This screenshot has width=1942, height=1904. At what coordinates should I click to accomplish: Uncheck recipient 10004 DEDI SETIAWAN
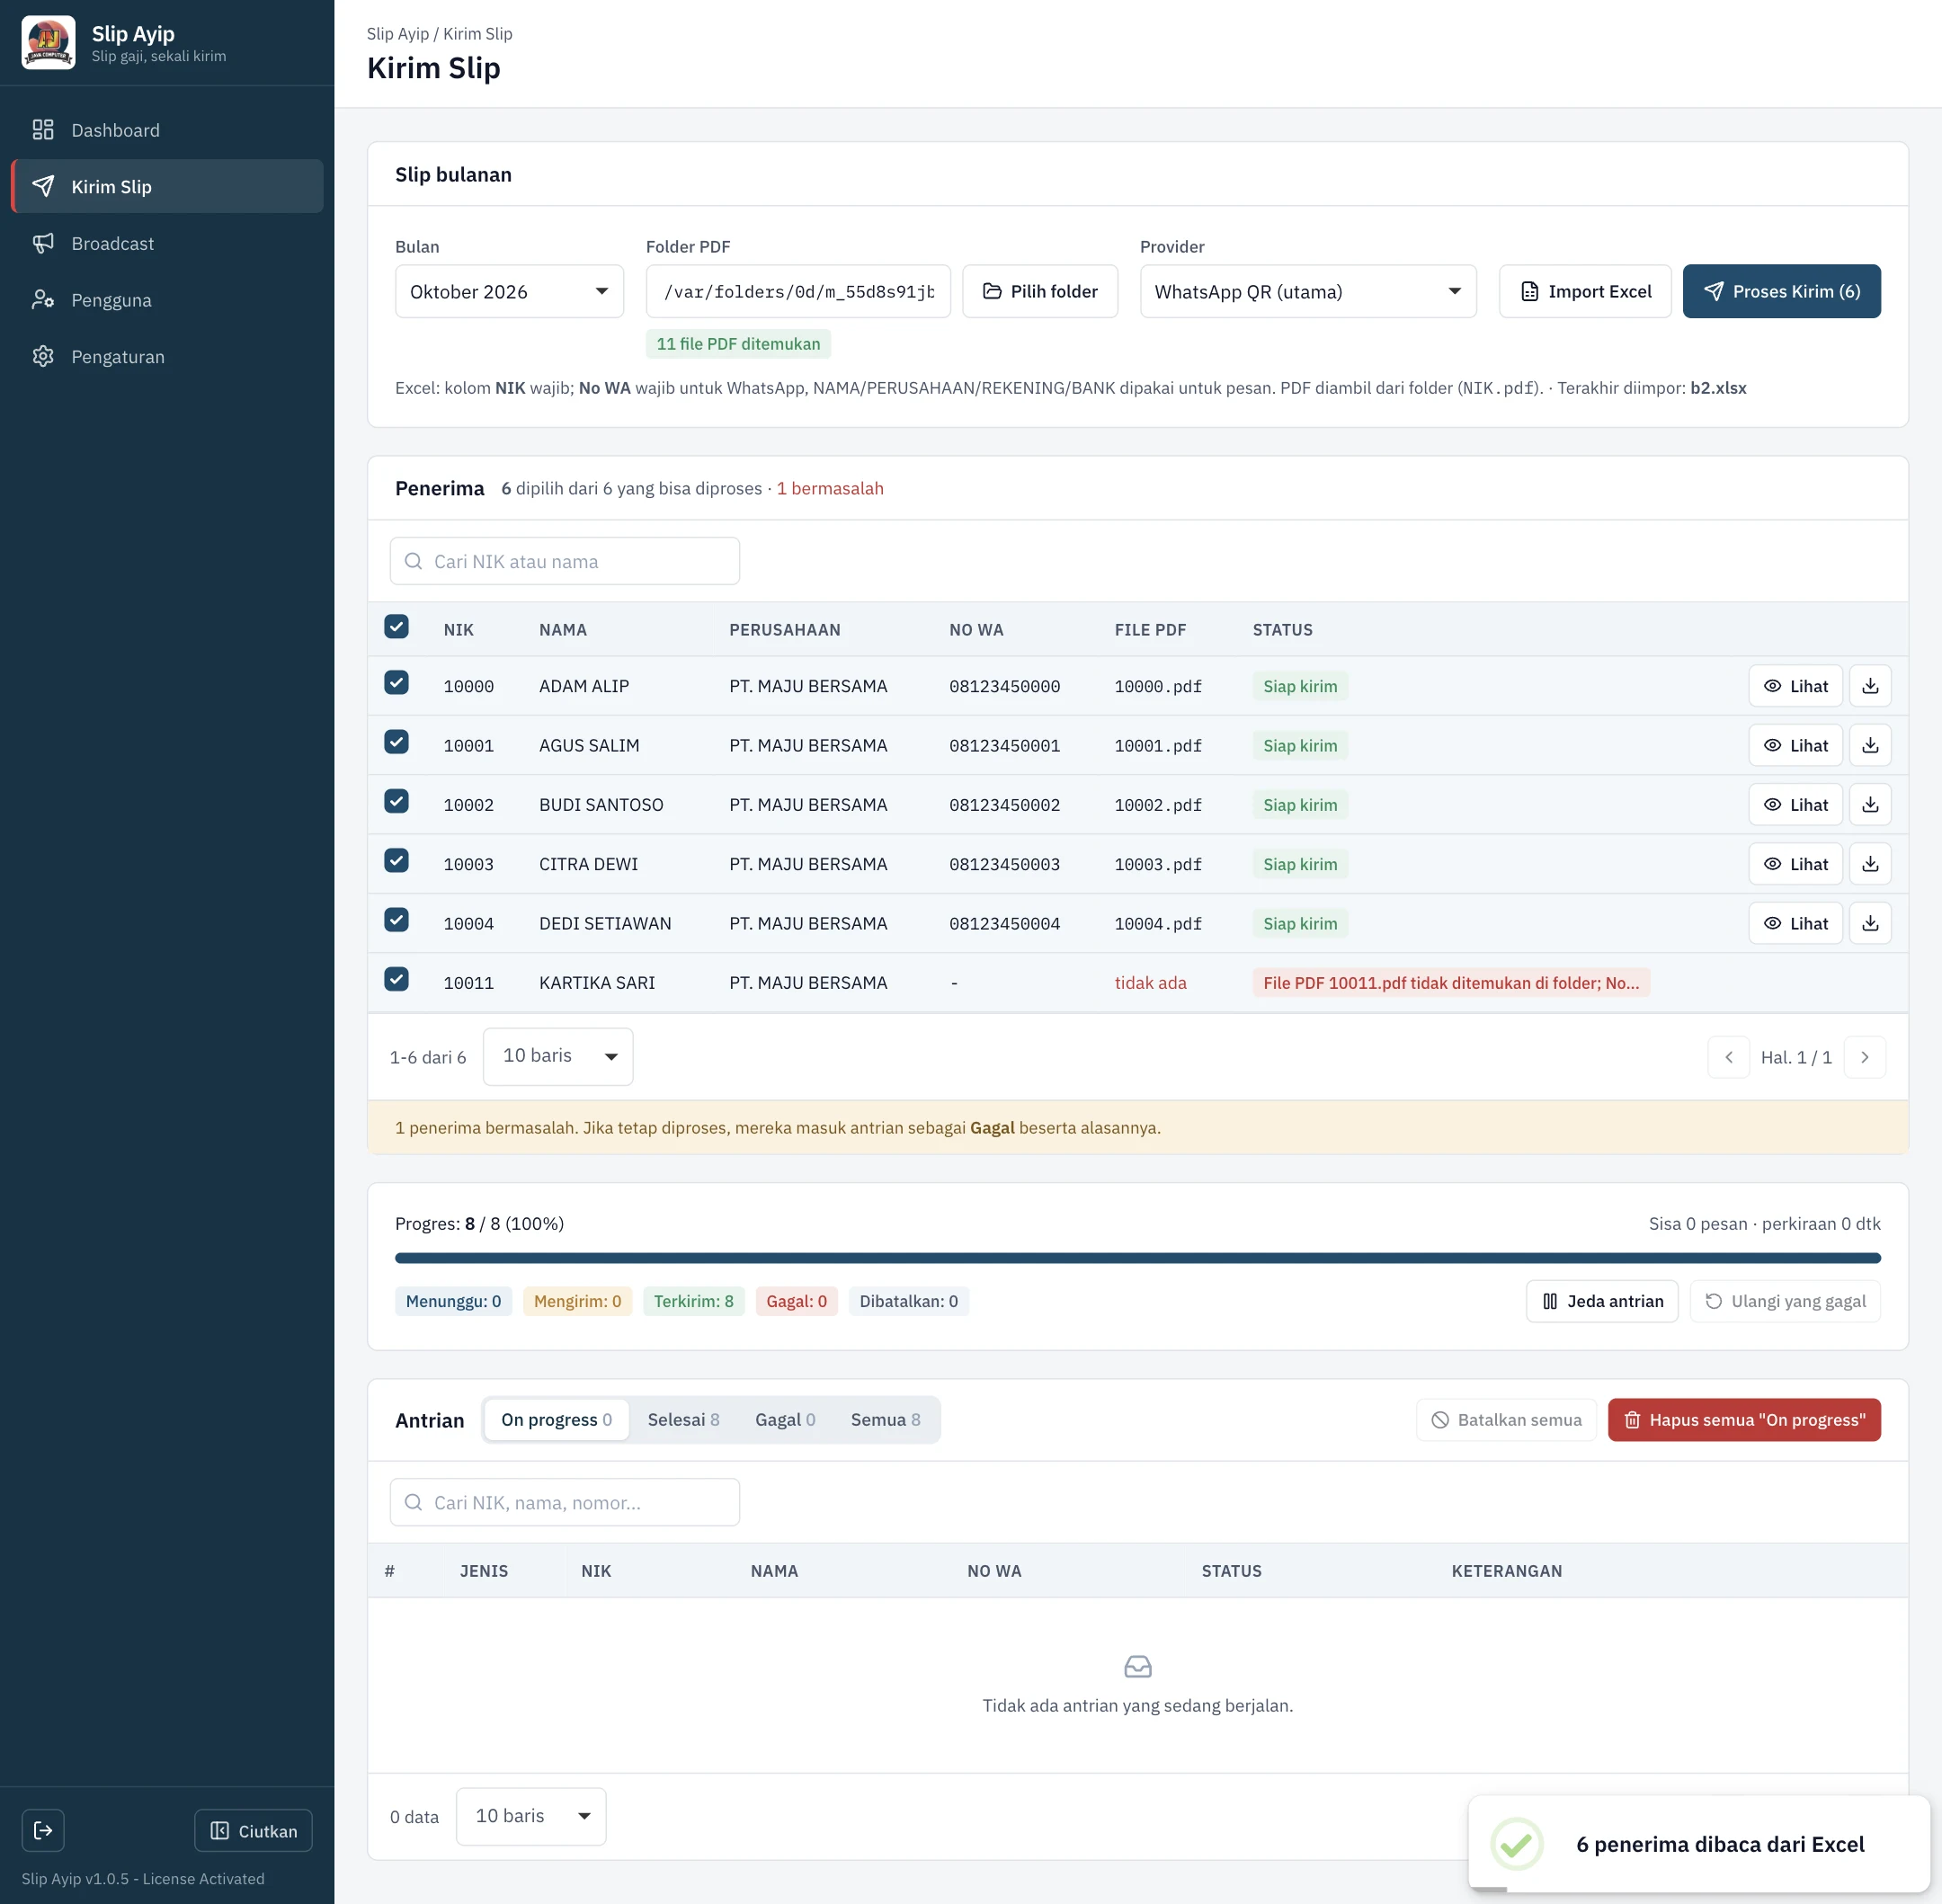coord(396,920)
